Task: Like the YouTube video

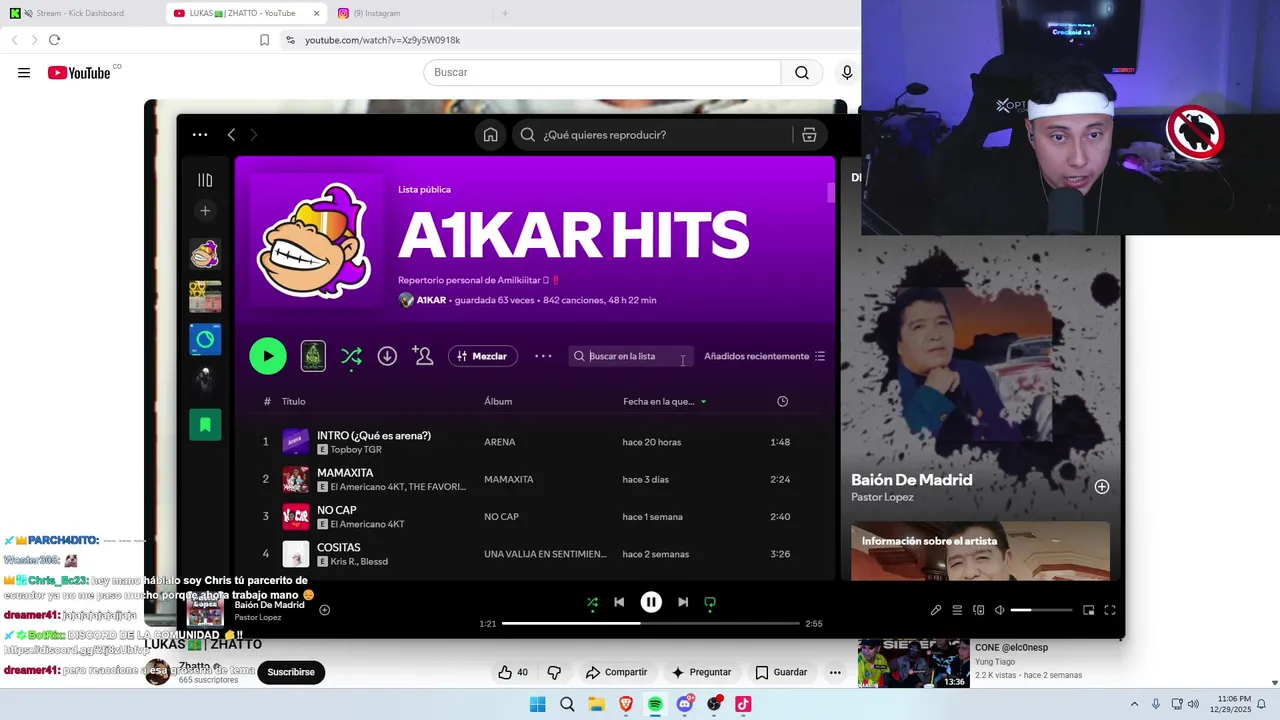Action: 514,672
